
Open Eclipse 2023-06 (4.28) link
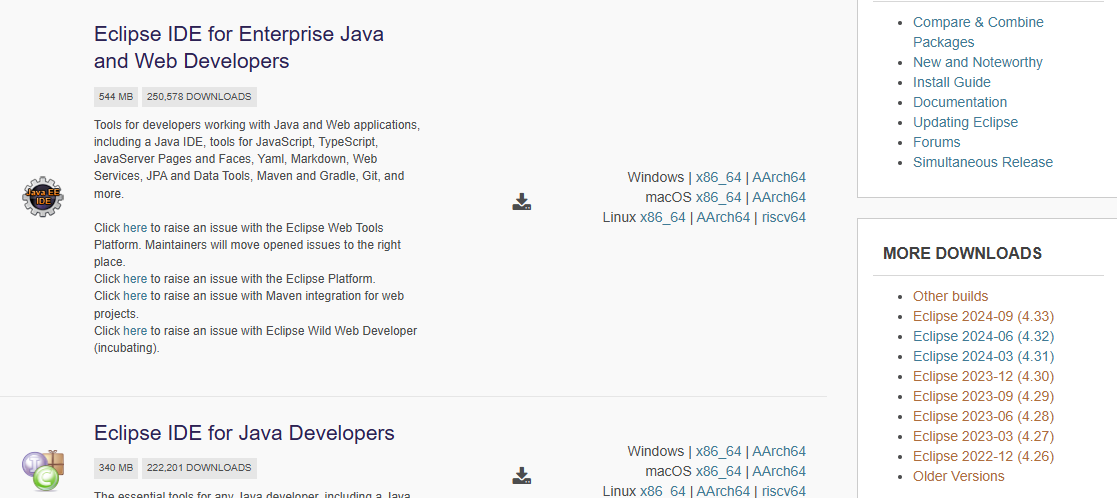pos(983,415)
